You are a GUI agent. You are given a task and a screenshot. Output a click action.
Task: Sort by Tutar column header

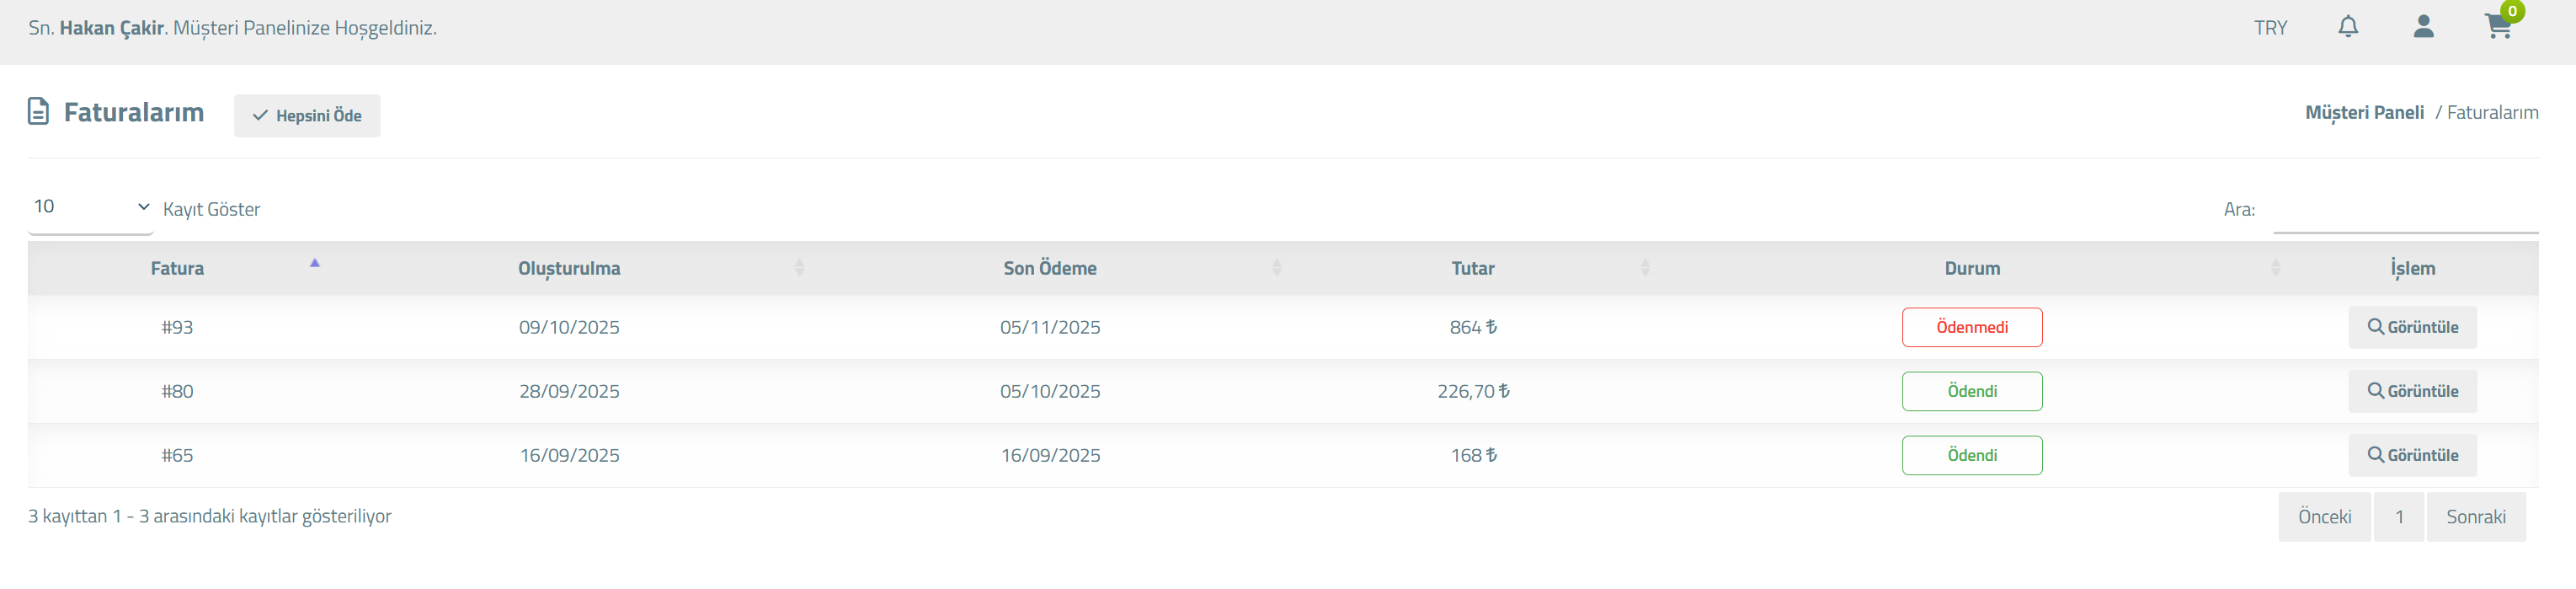[1473, 268]
